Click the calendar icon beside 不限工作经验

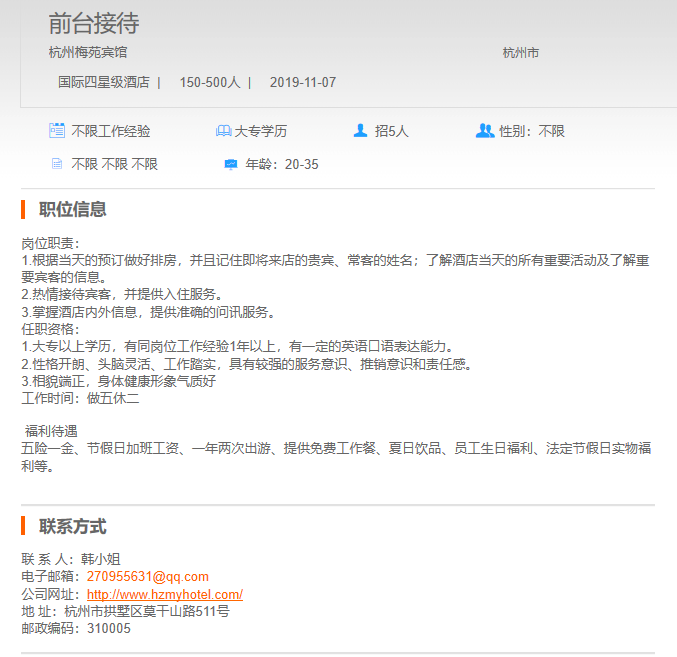pyautogui.click(x=57, y=131)
